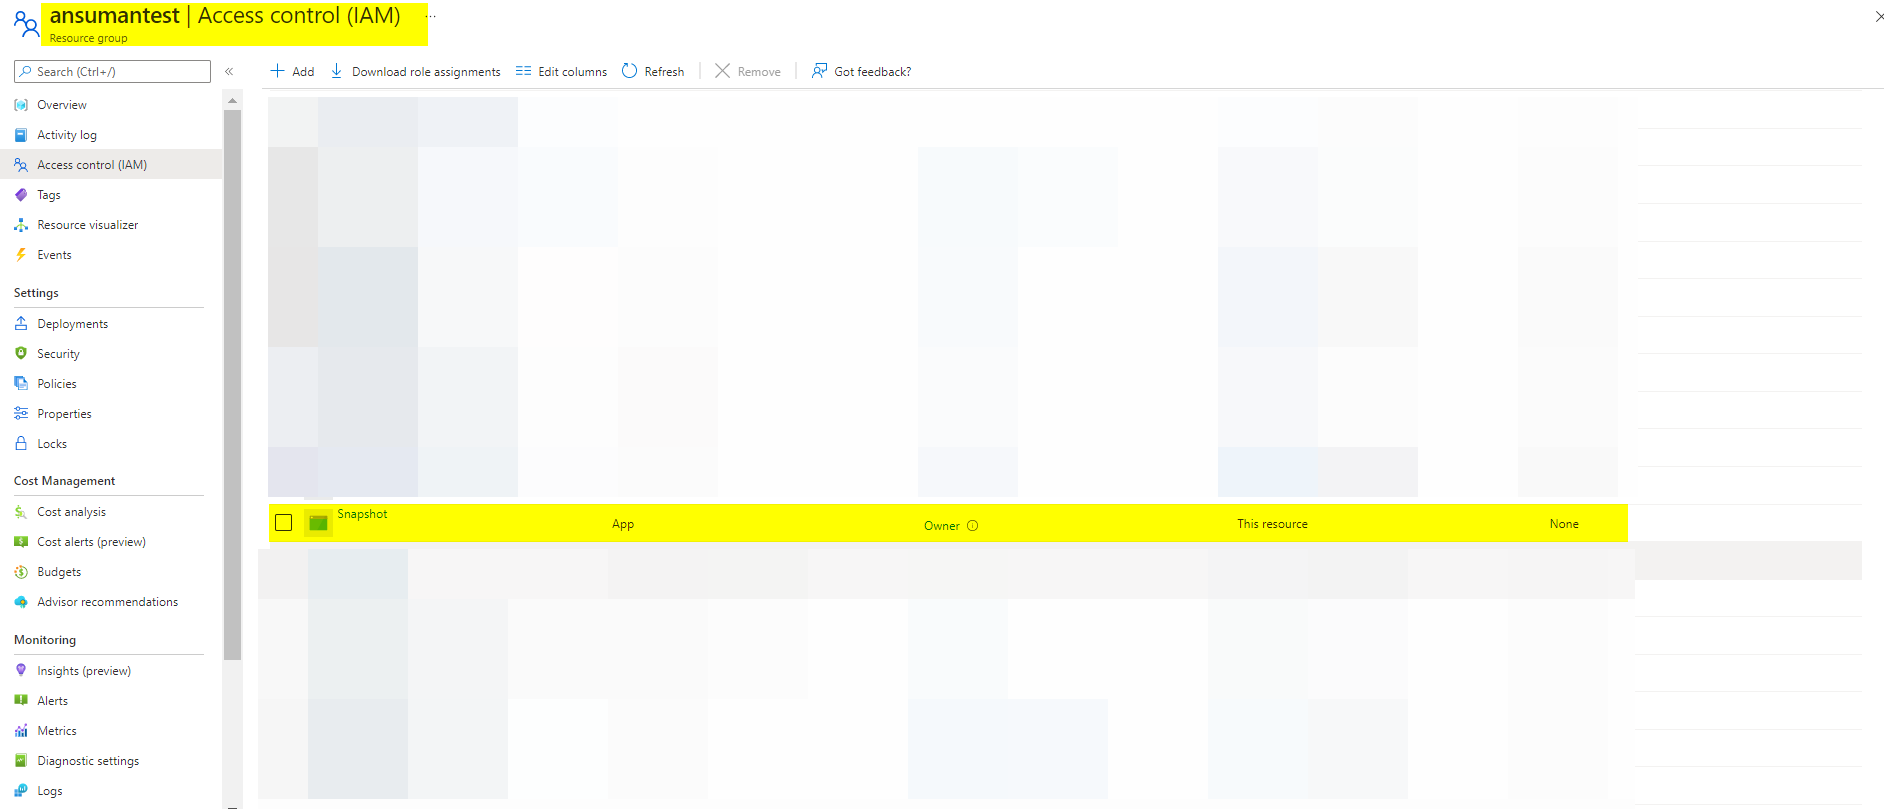Close the Access control blade

coord(1879,16)
